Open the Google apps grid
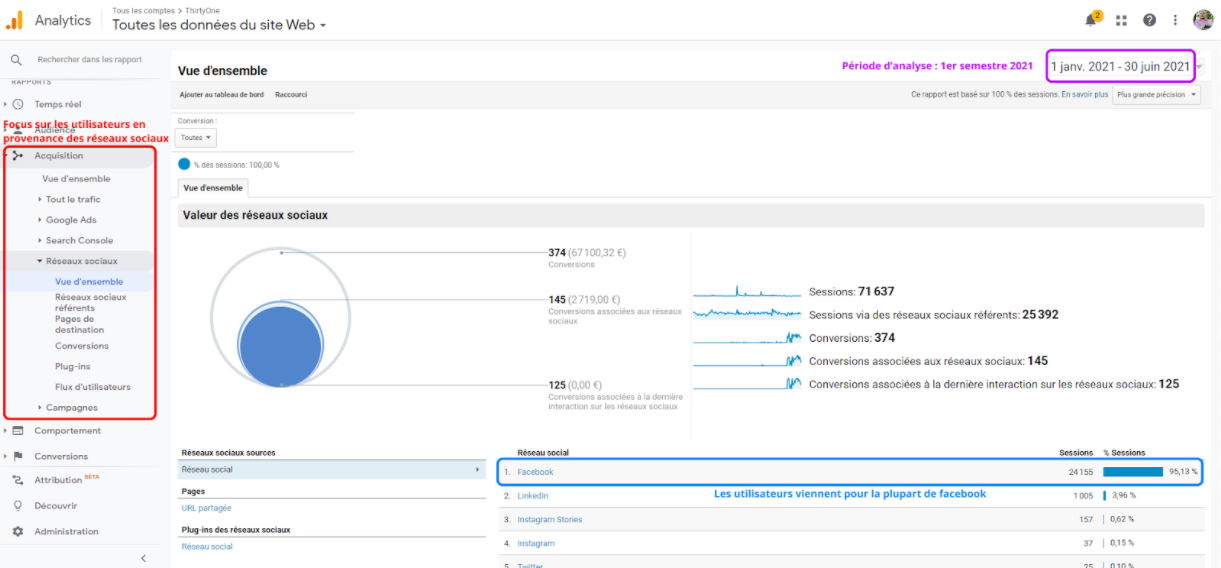 click(1122, 20)
